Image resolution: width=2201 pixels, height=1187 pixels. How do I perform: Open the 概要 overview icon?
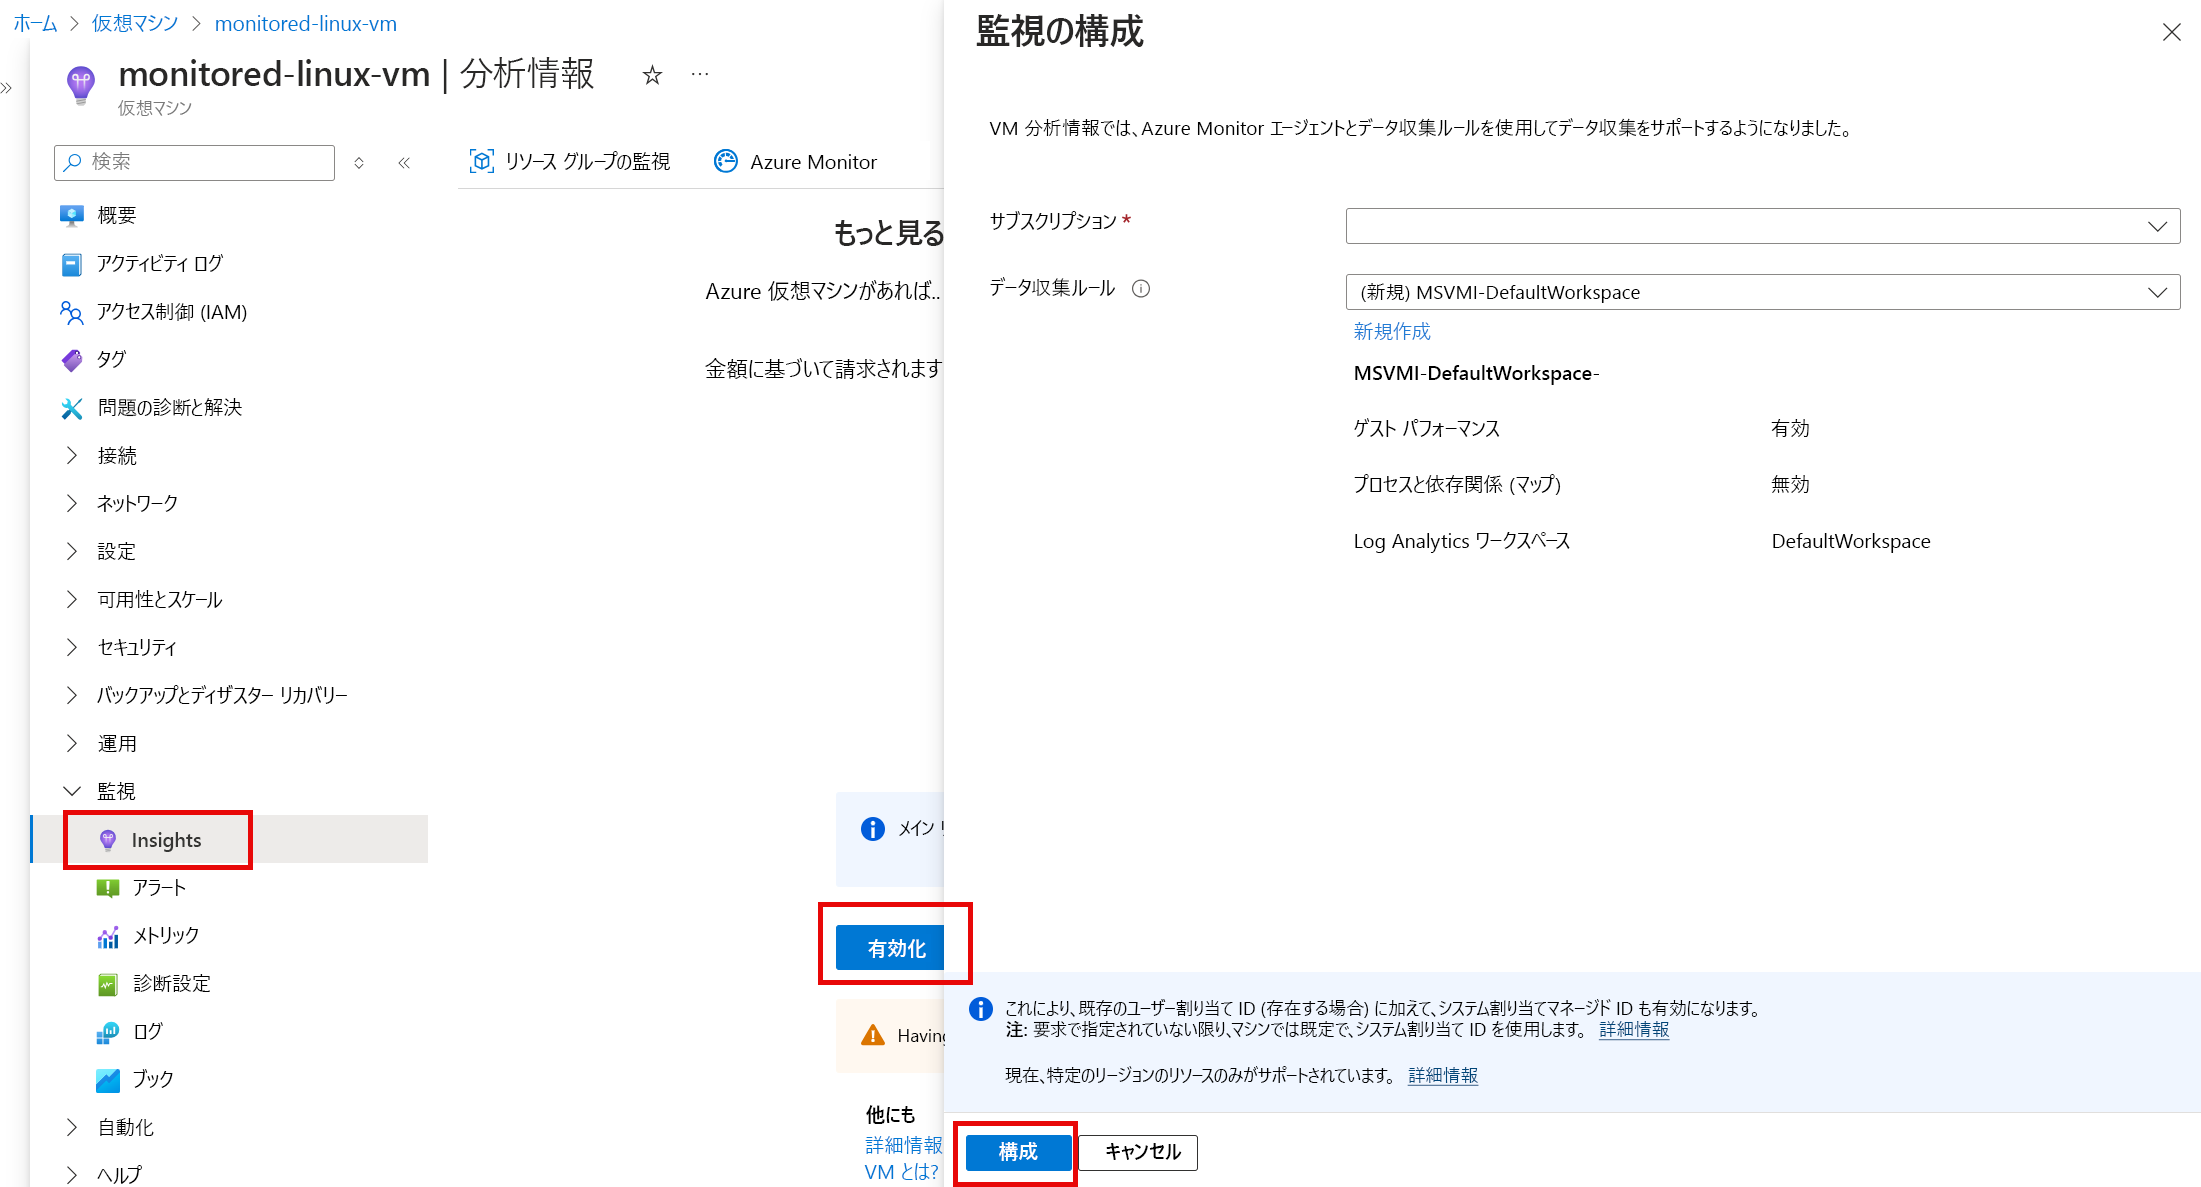click(72, 215)
